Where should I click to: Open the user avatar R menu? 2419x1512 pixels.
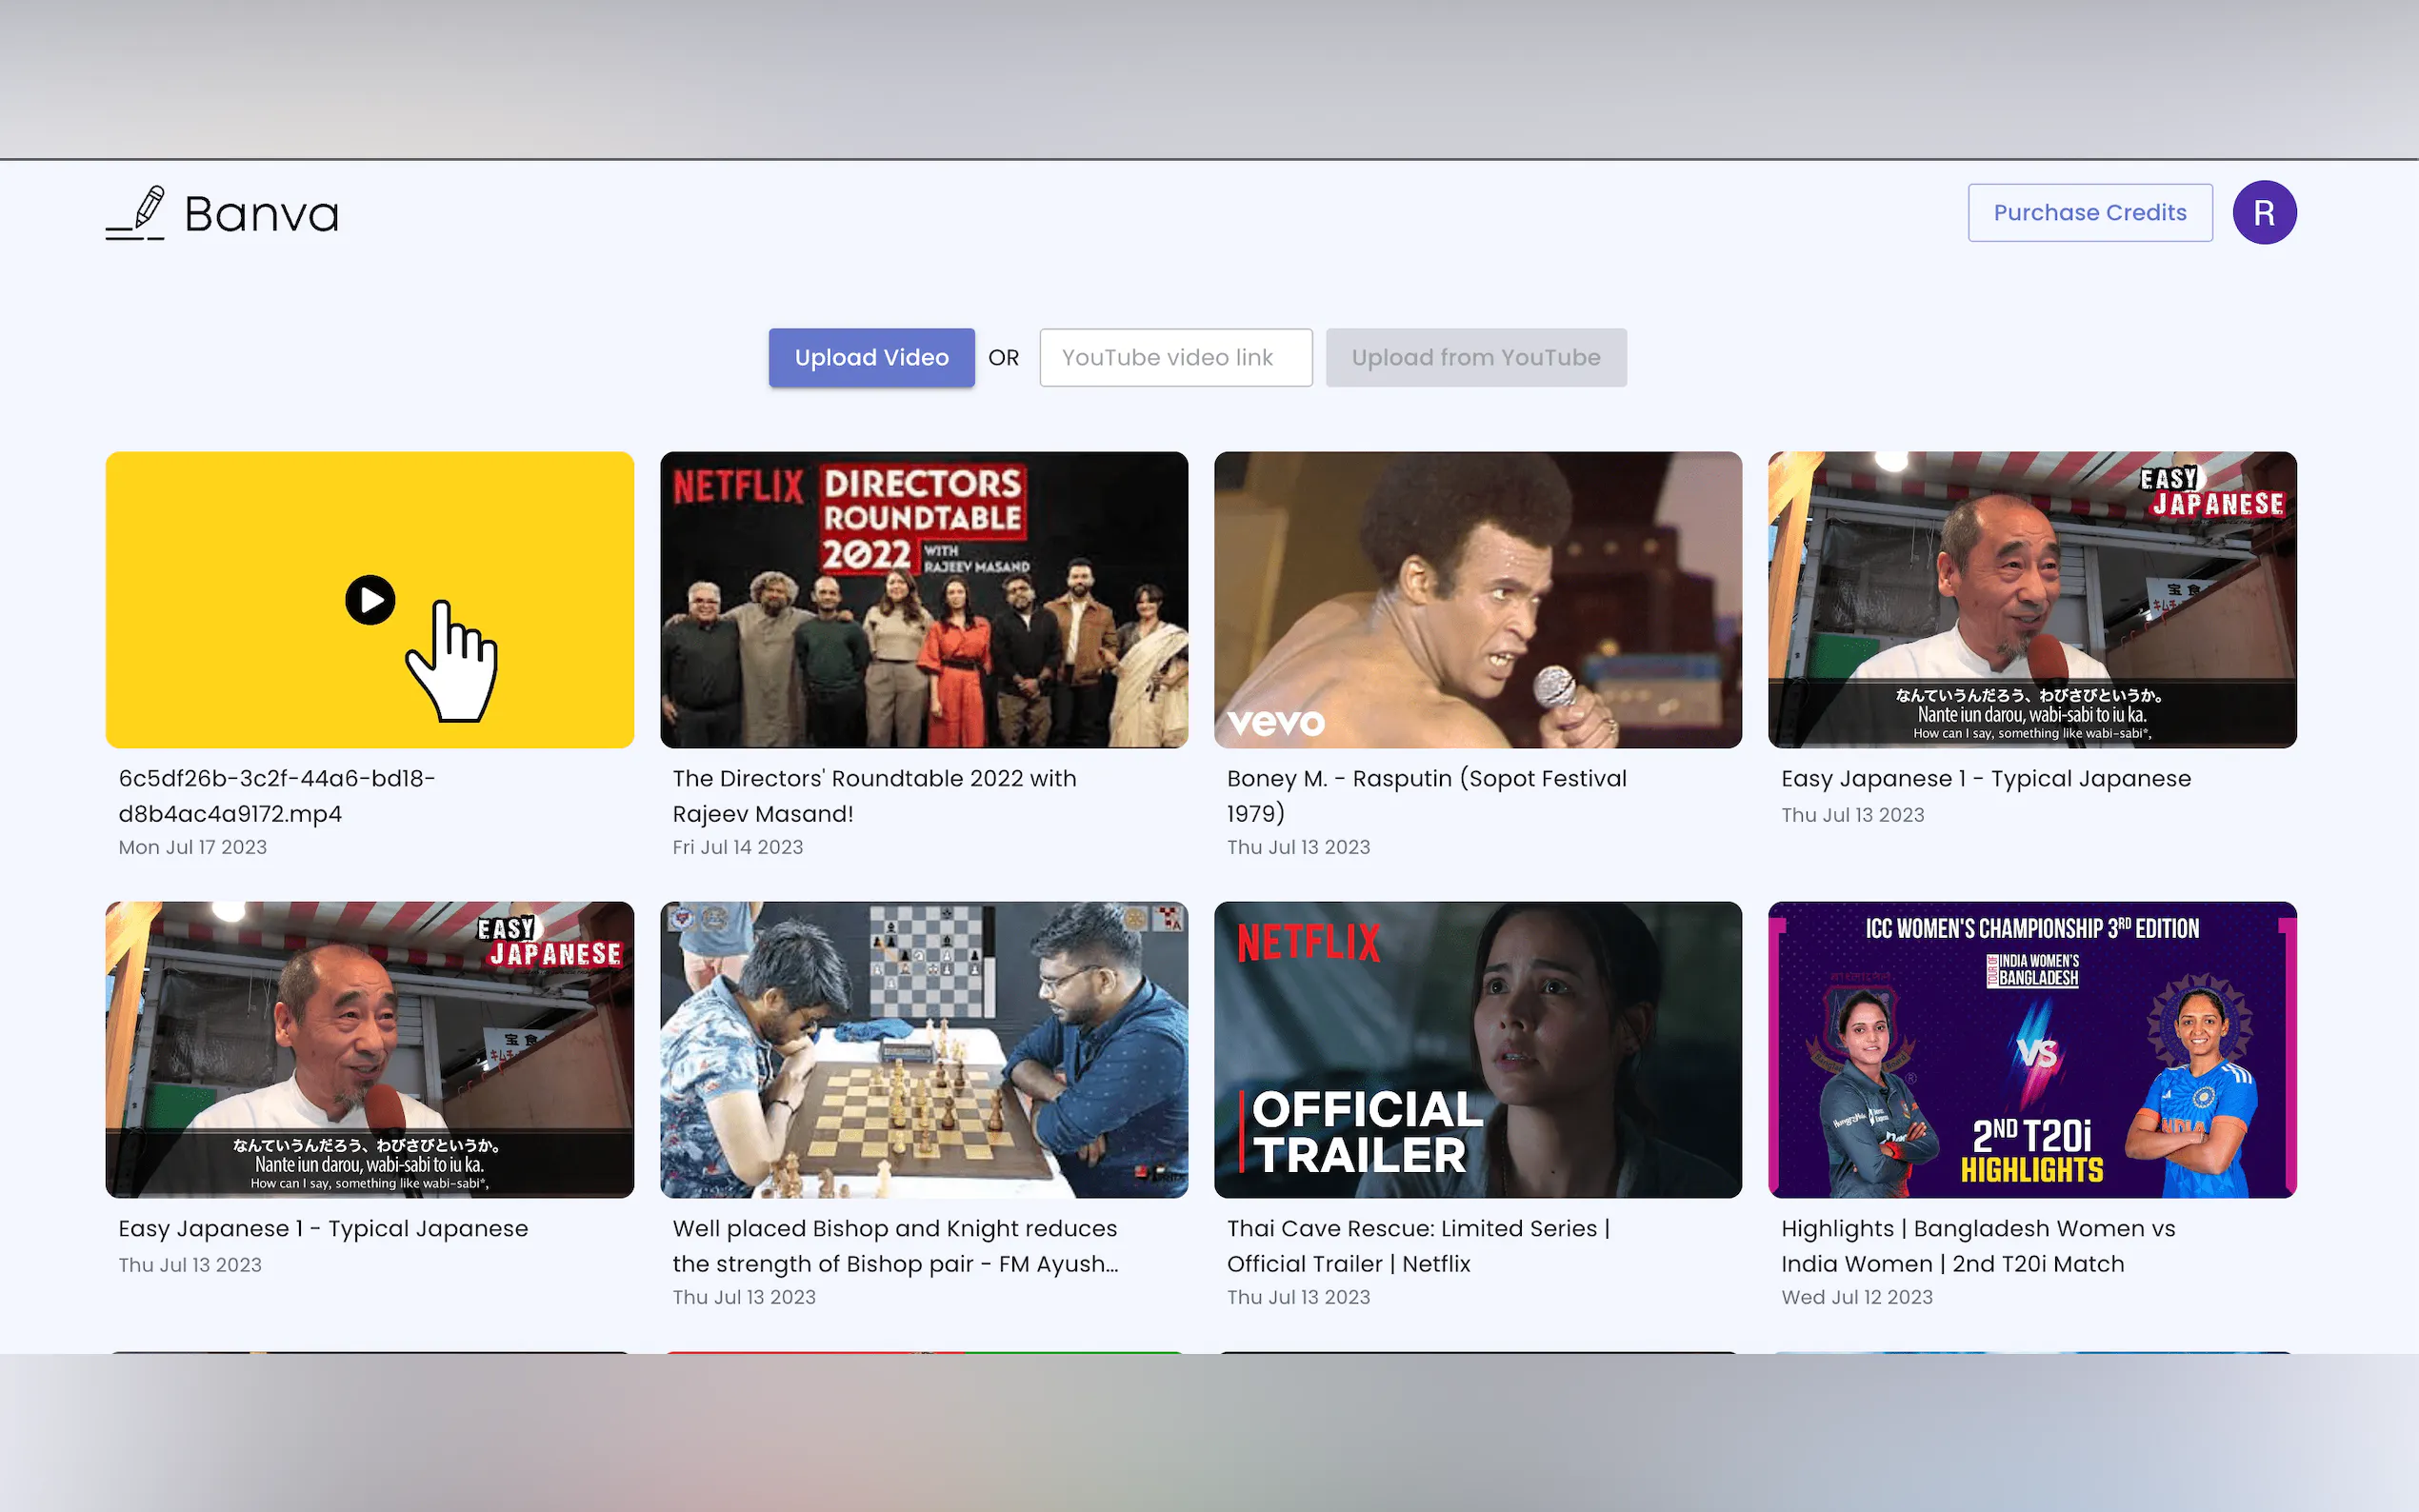[x=2263, y=213]
